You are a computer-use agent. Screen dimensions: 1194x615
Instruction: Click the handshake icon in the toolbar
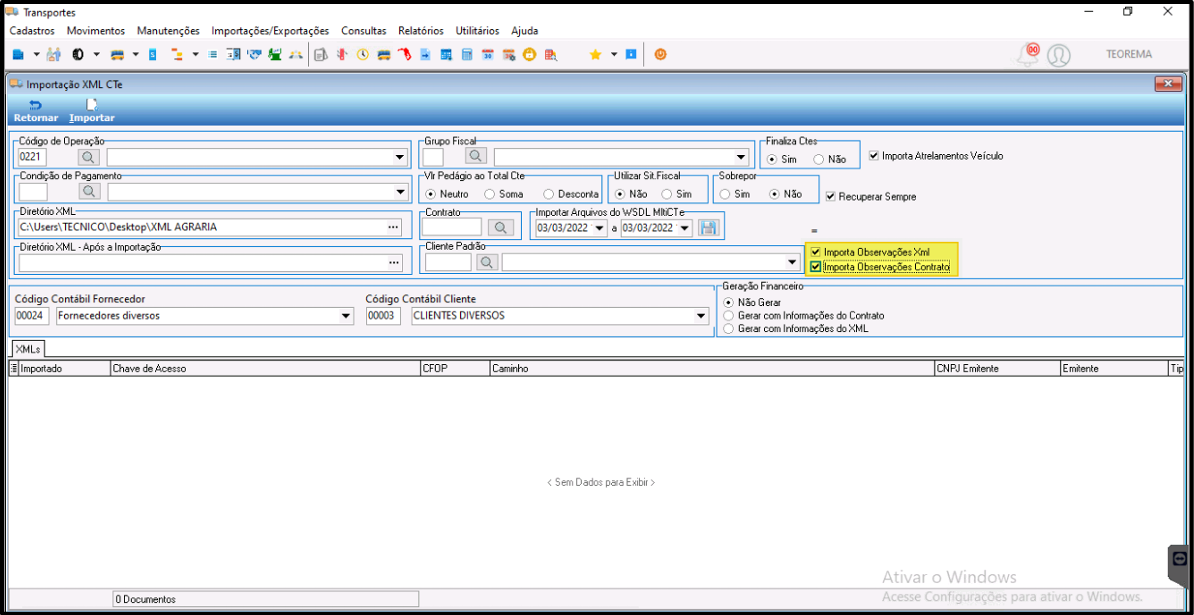(255, 55)
